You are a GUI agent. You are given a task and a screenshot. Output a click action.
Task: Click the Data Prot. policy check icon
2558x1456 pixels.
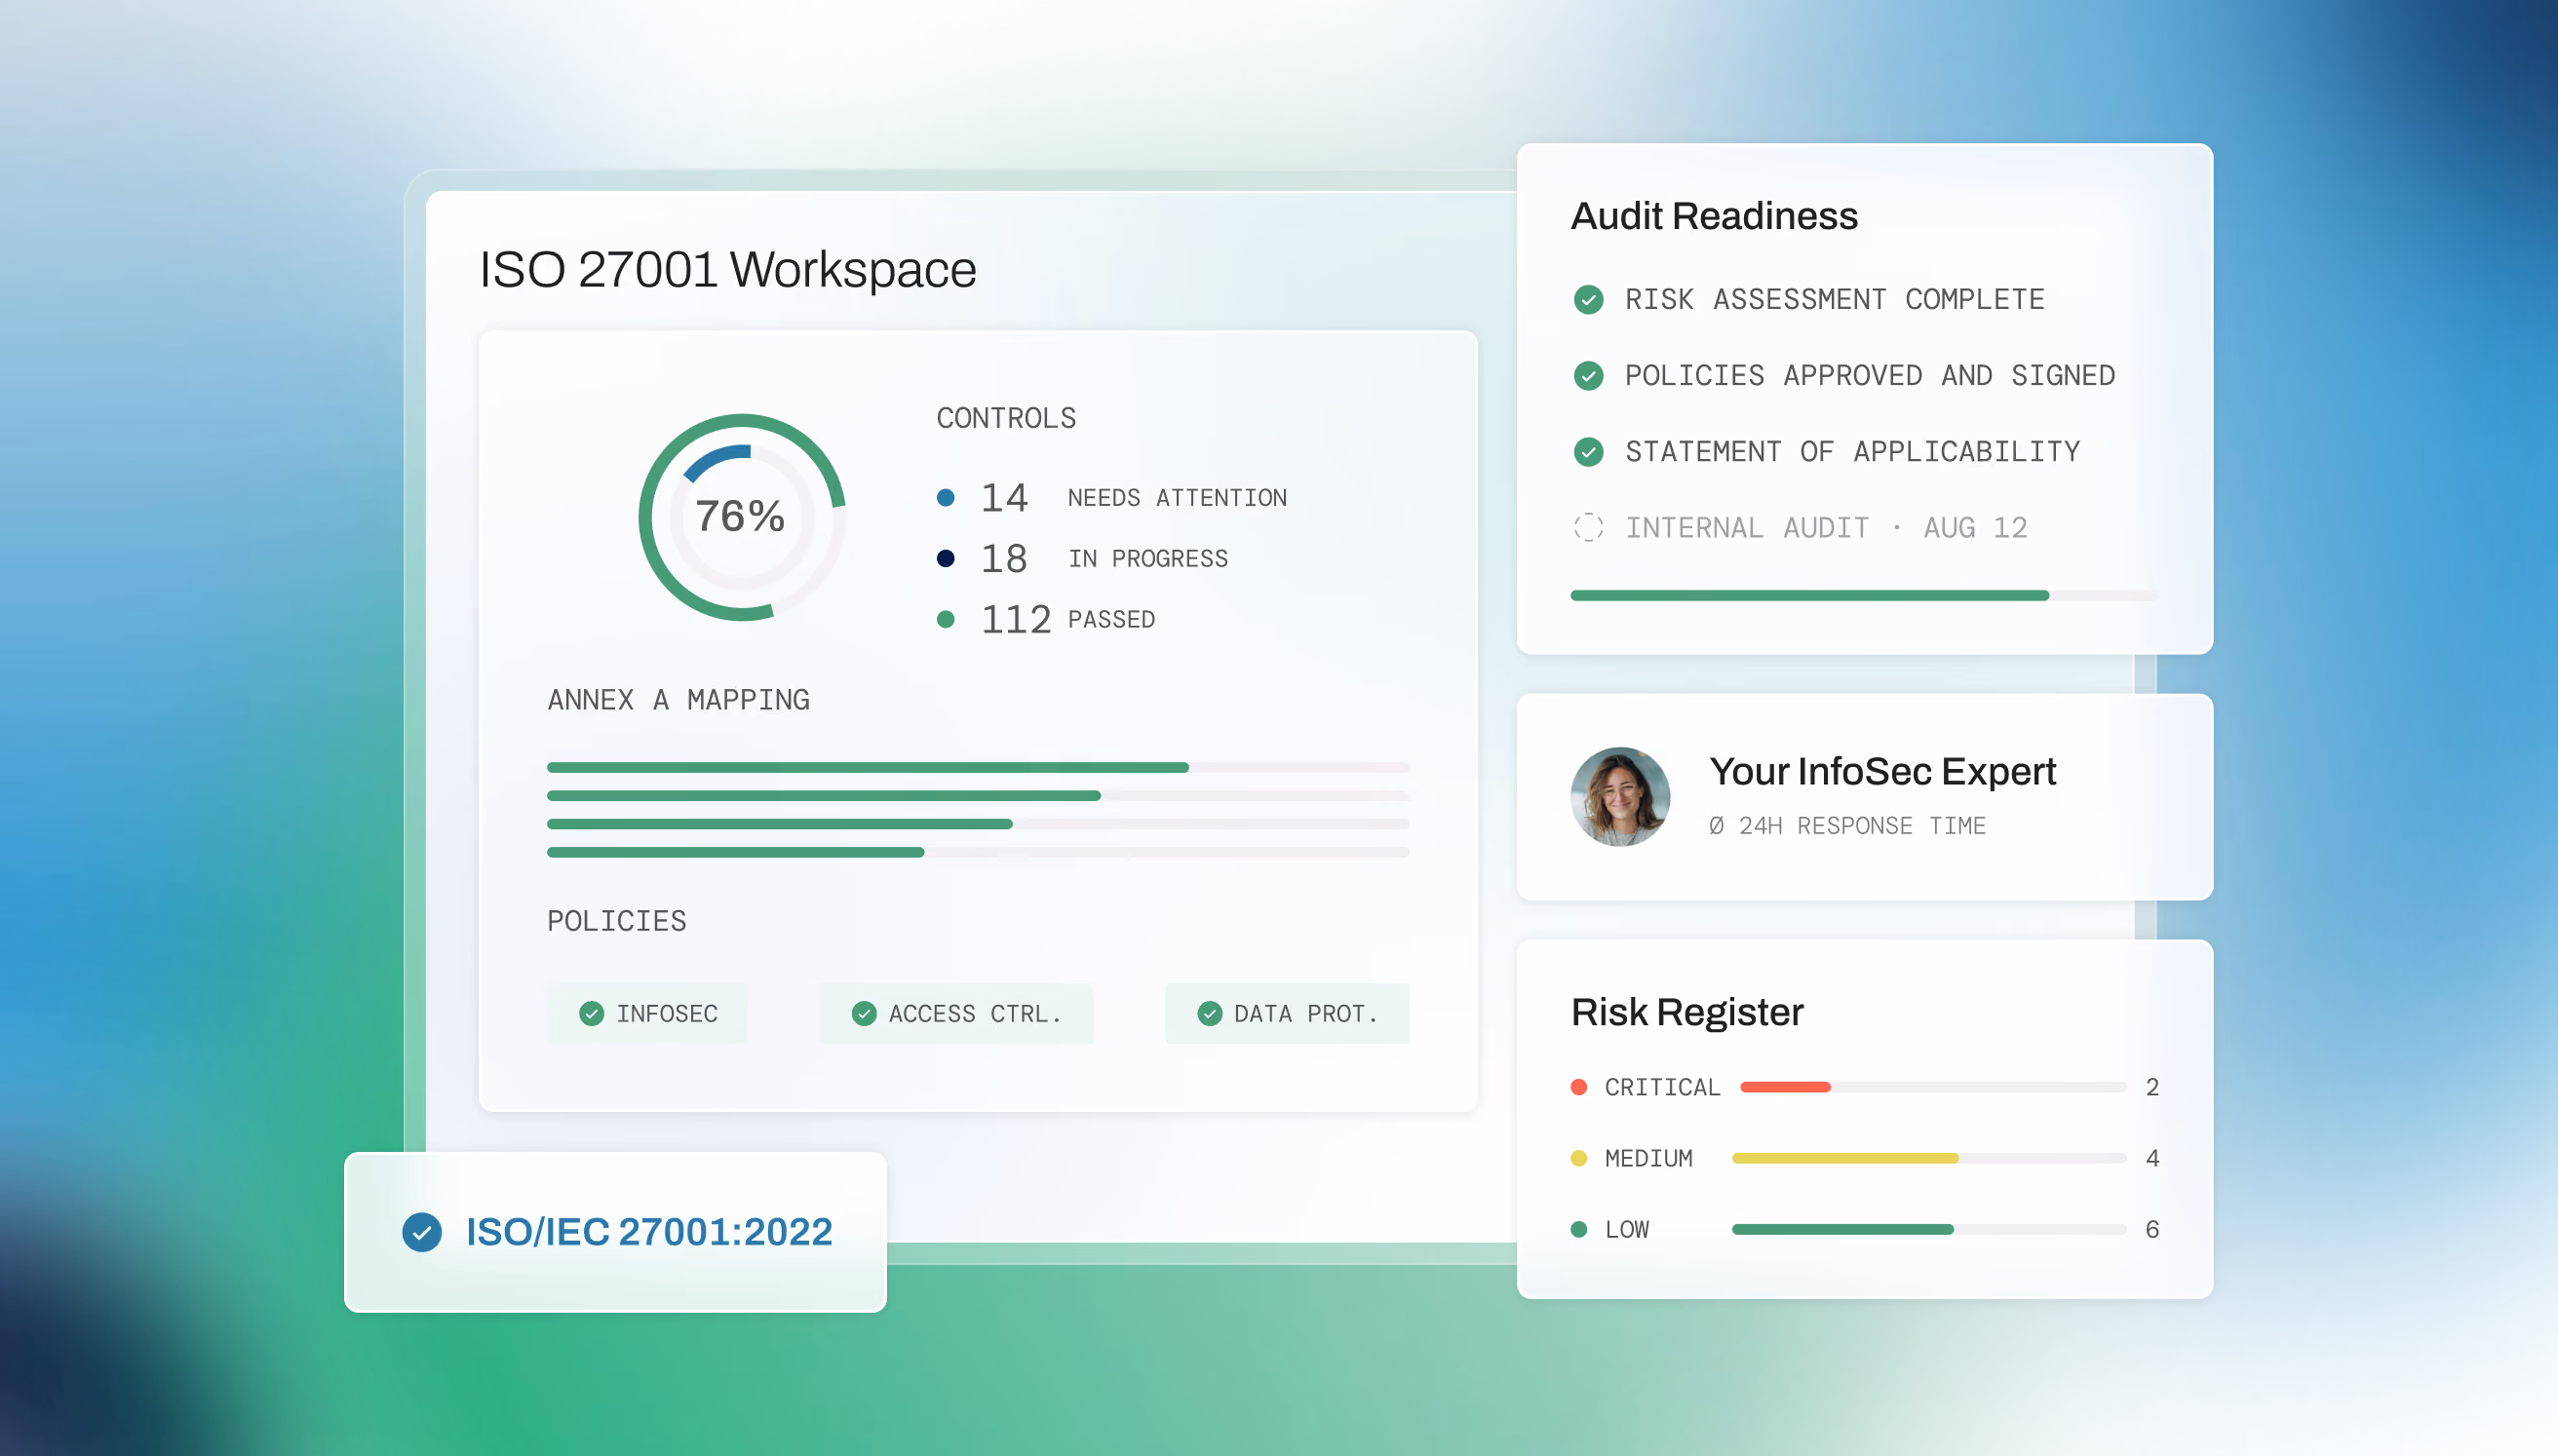pyautogui.click(x=1209, y=1013)
